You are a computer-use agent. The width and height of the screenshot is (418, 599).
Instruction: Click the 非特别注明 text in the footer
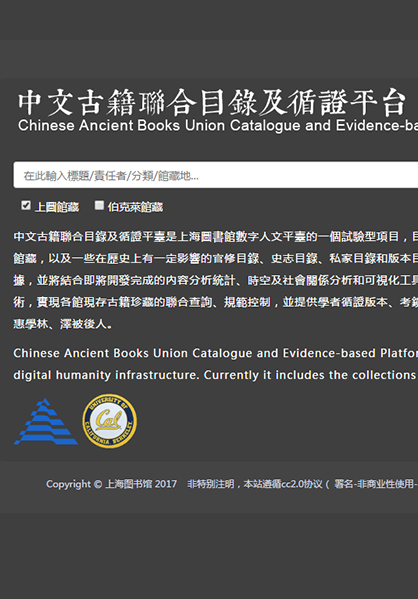[211, 484]
